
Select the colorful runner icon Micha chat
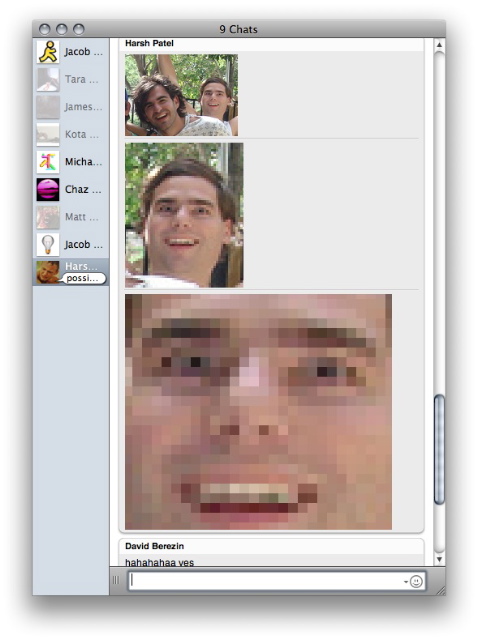click(70, 162)
